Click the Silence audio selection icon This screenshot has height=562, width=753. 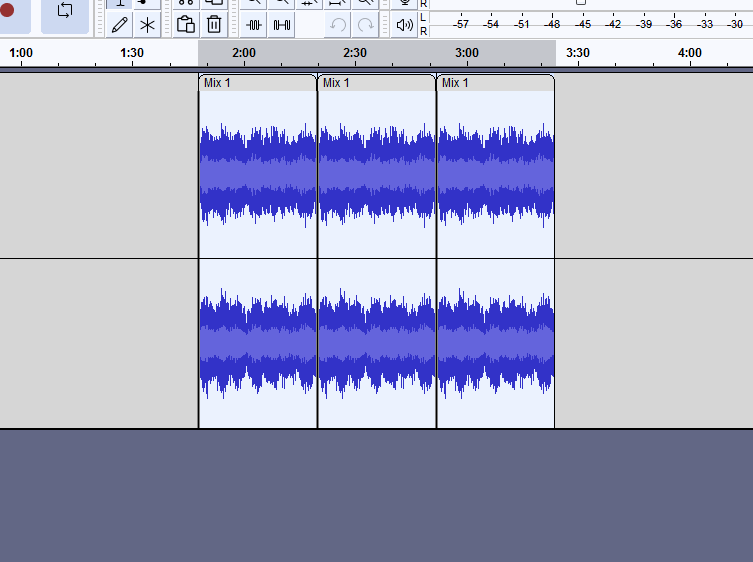[282, 24]
